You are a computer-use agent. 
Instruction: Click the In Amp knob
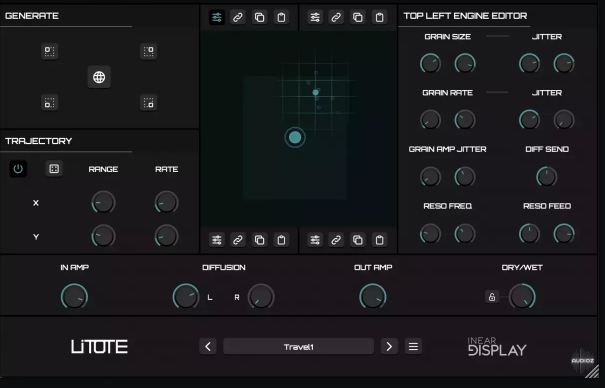coord(74,297)
